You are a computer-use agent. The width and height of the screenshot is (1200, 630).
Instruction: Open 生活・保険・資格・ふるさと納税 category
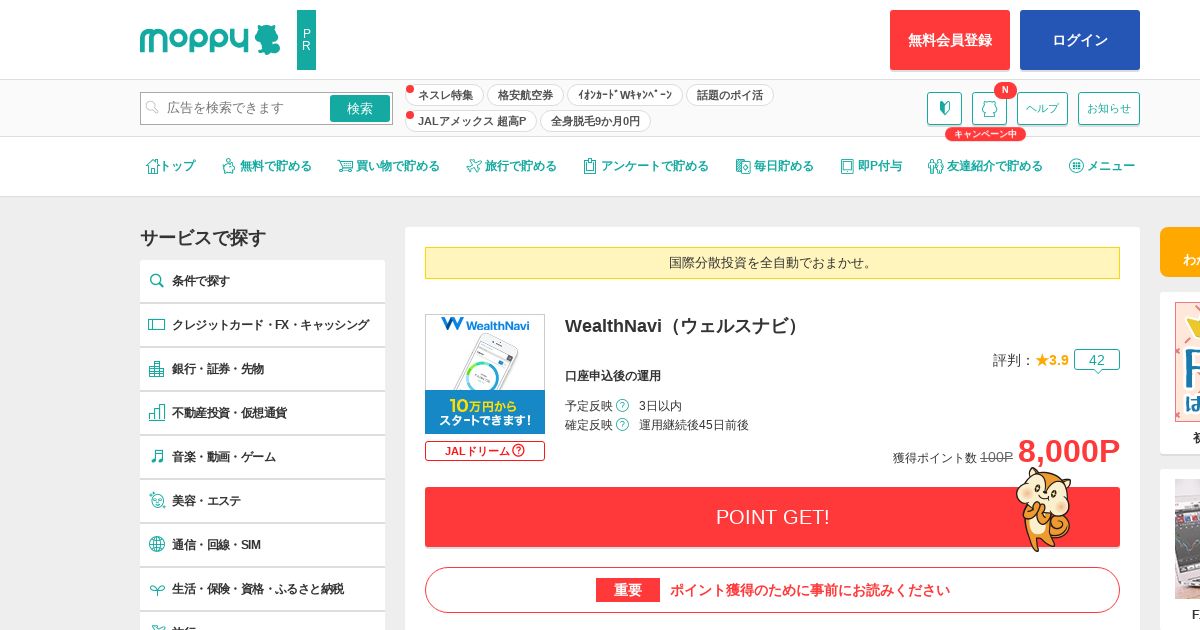point(262,589)
